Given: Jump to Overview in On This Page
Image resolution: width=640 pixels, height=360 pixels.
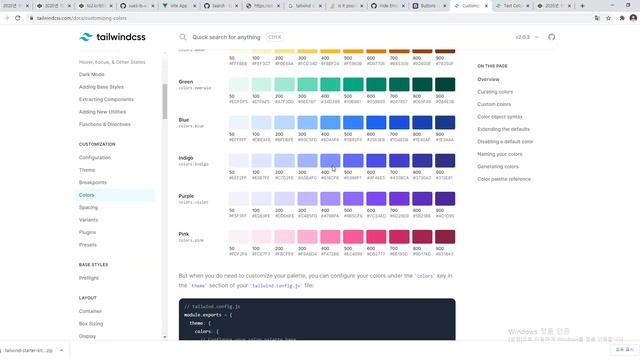Looking at the screenshot, I should click(x=488, y=79).
